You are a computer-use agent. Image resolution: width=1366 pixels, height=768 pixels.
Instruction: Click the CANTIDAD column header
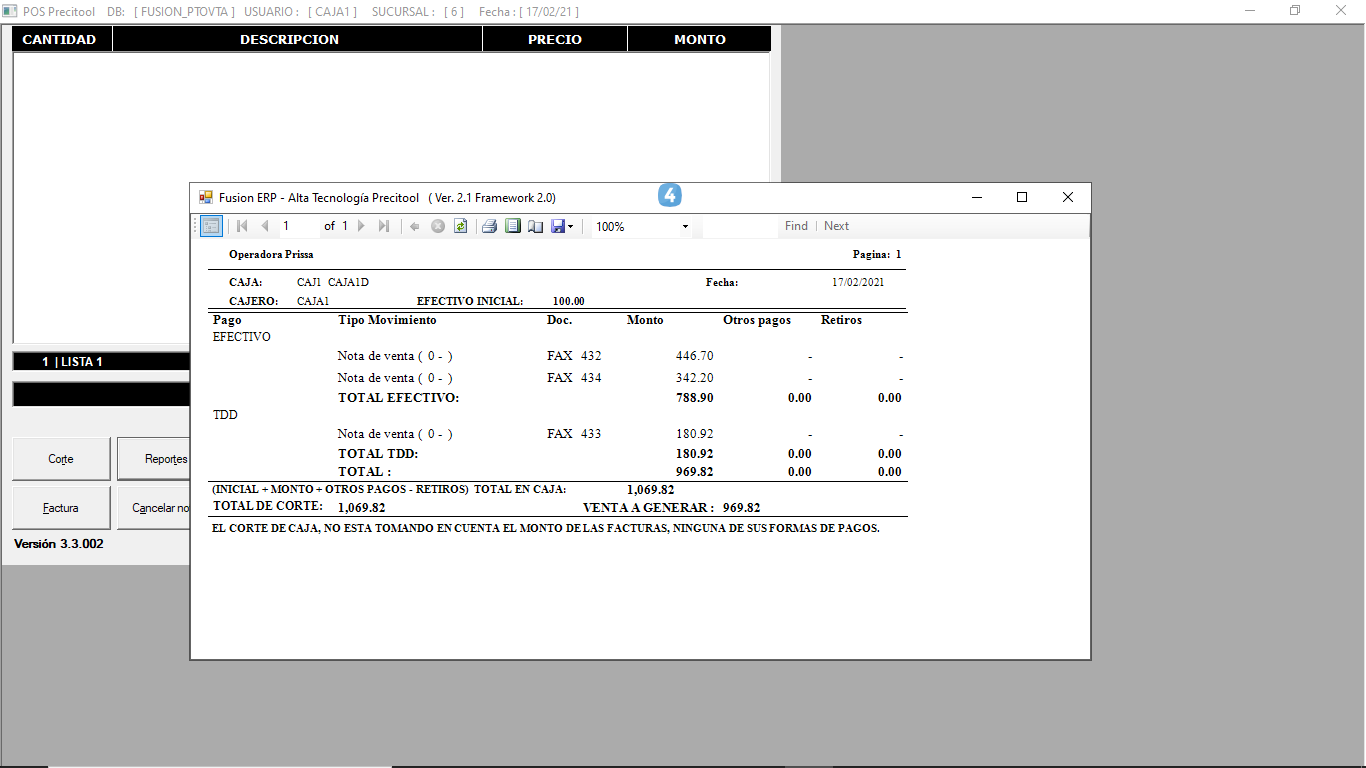[60, 39]
